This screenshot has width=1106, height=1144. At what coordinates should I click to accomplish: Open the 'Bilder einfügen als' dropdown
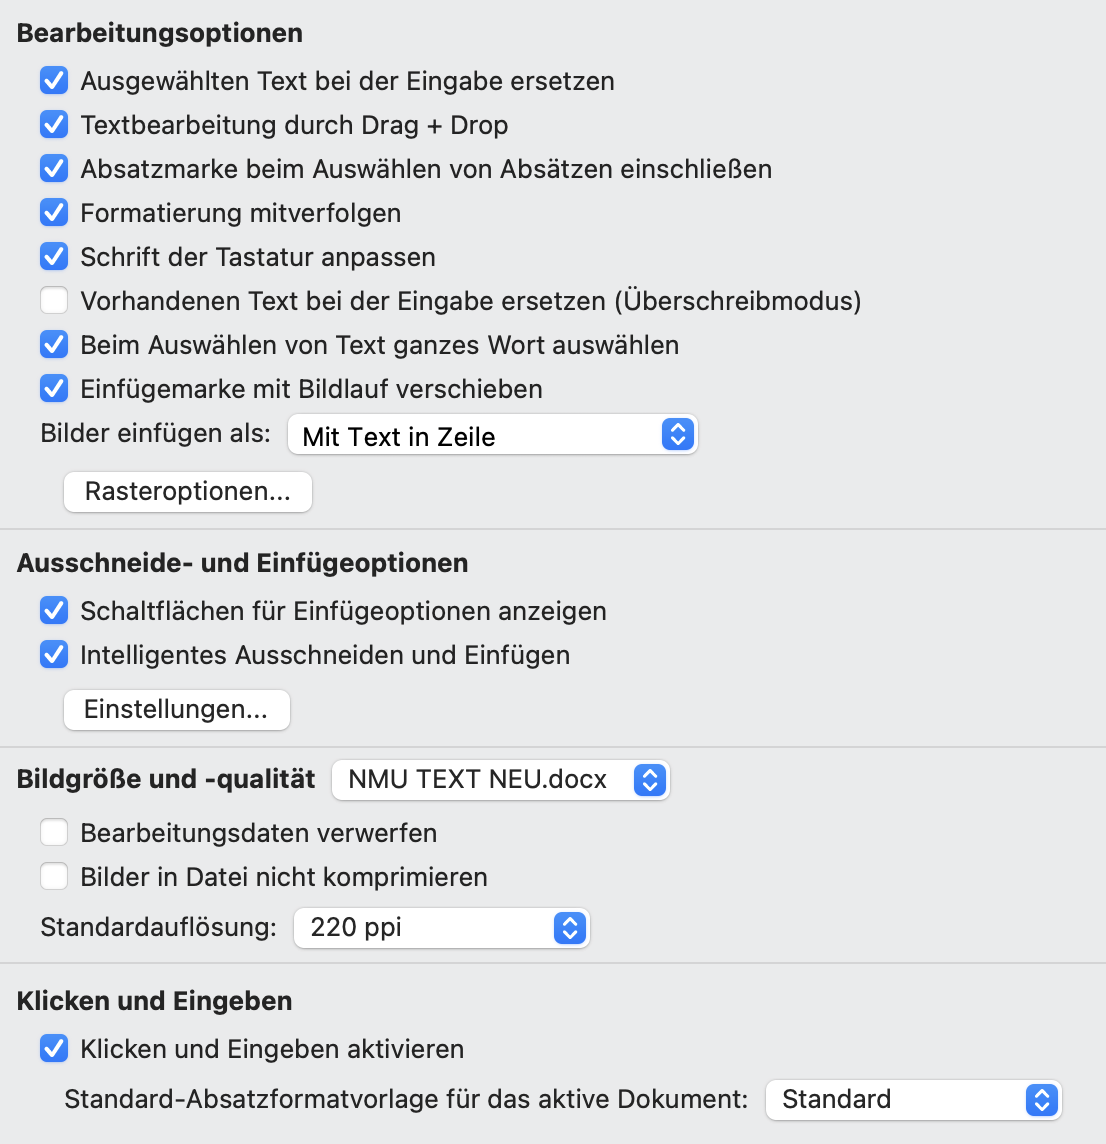(x=492, y=436)
